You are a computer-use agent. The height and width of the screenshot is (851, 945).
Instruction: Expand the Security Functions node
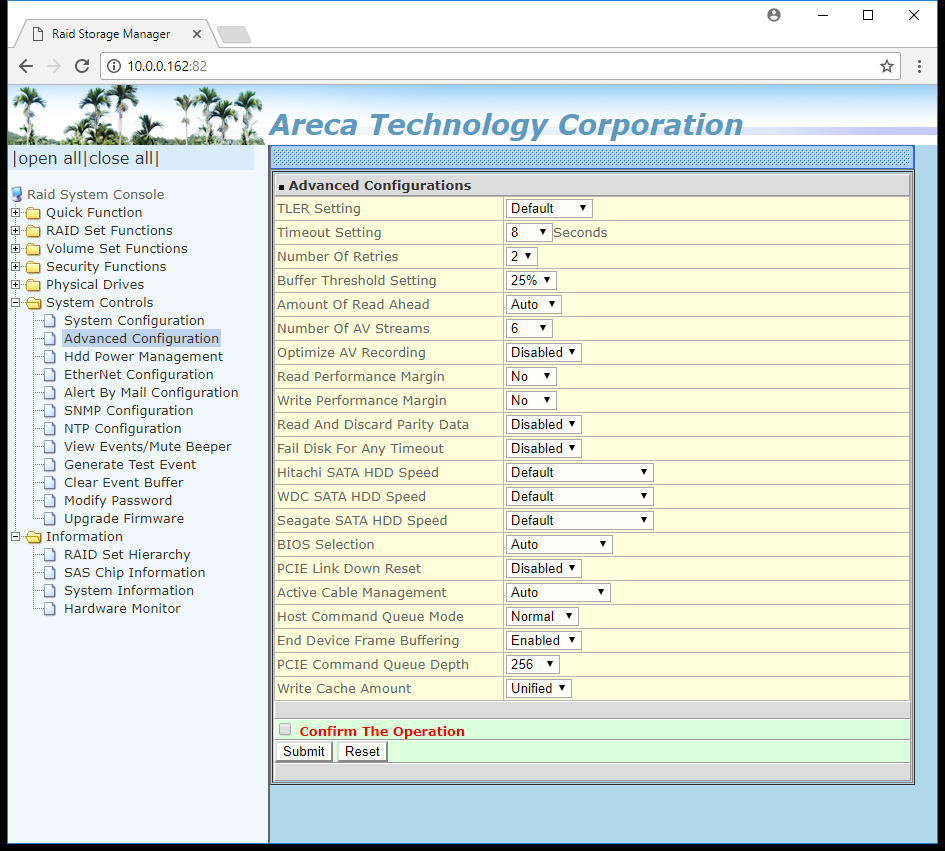pyautogui.click(x=16, y=266)
